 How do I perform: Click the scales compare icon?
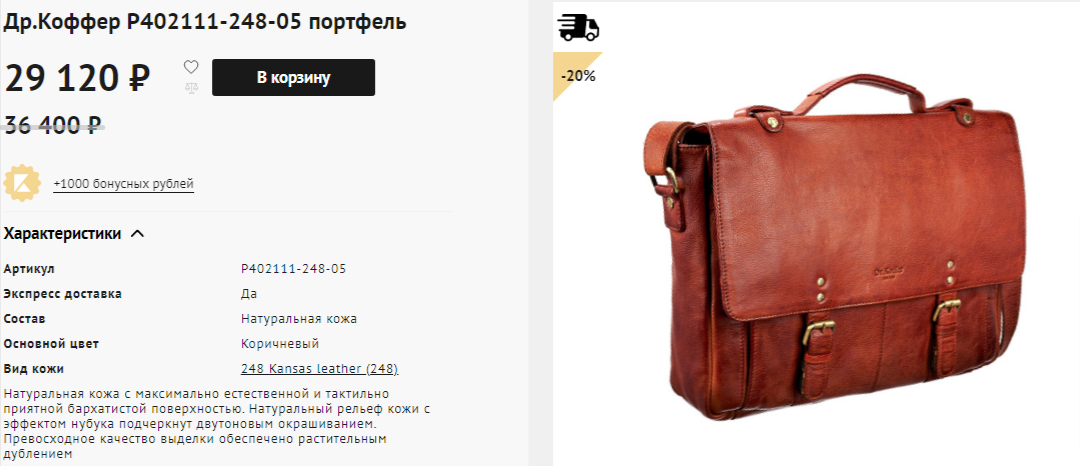point(191,88)
